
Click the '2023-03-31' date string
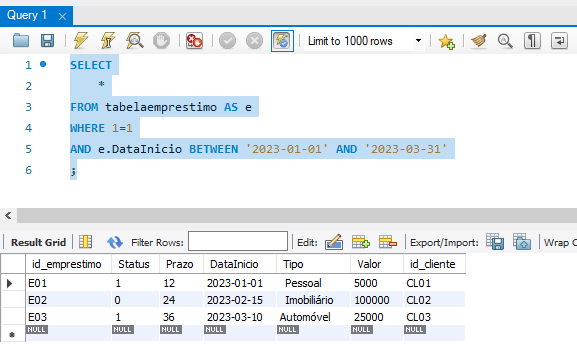coord(406,149)
